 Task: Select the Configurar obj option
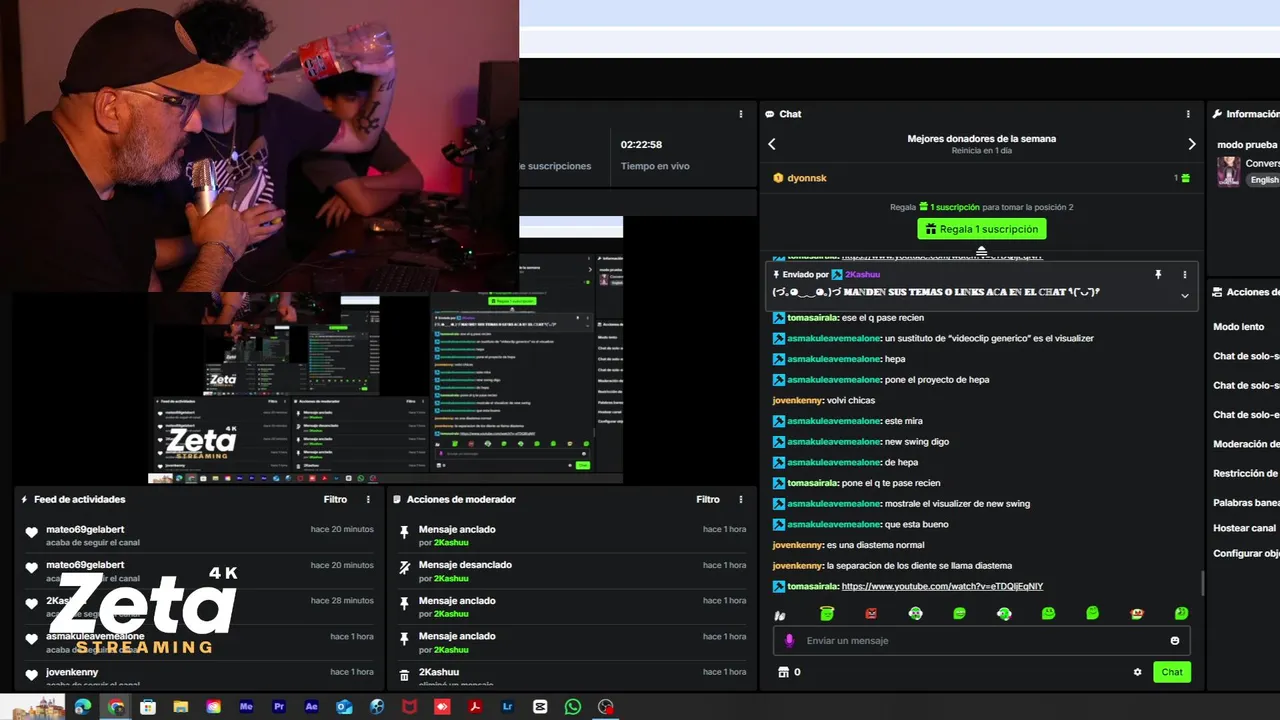click(x=1246, y=553)
